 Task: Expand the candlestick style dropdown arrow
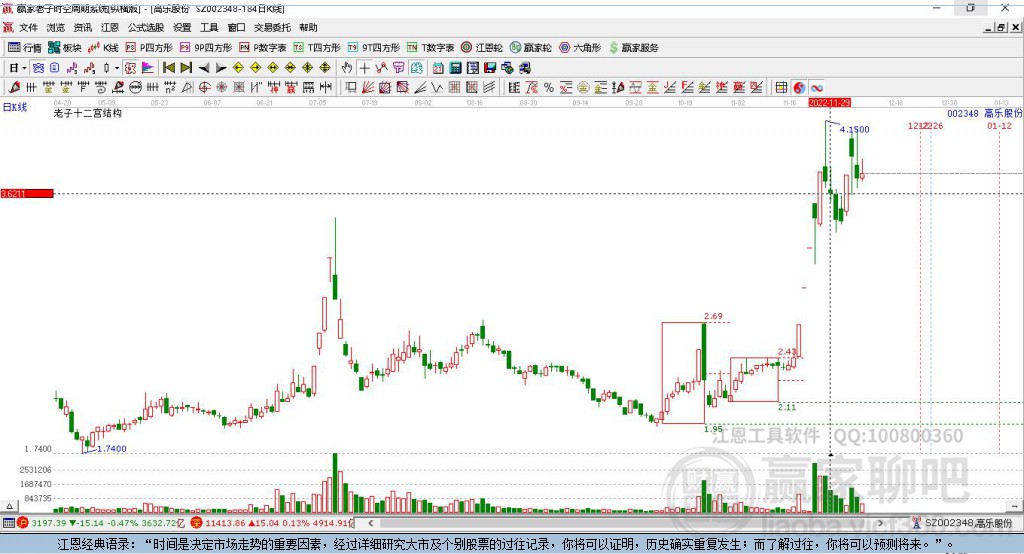(x=117, y=68)
